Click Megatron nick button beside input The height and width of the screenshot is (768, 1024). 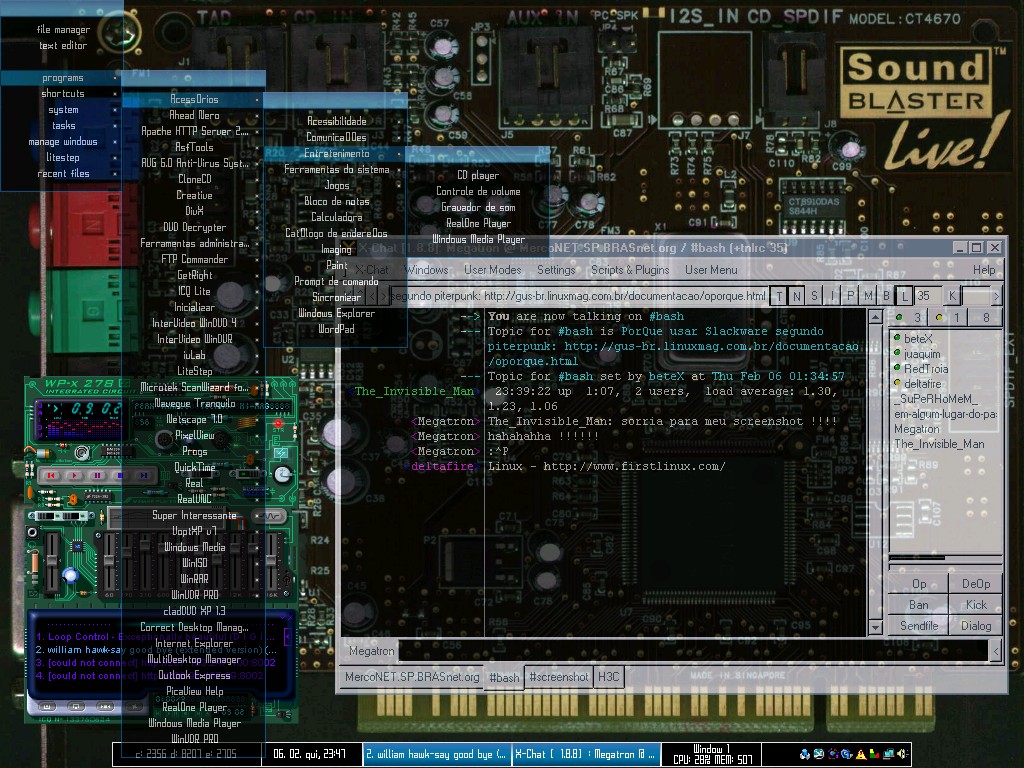tap(371, 651)
